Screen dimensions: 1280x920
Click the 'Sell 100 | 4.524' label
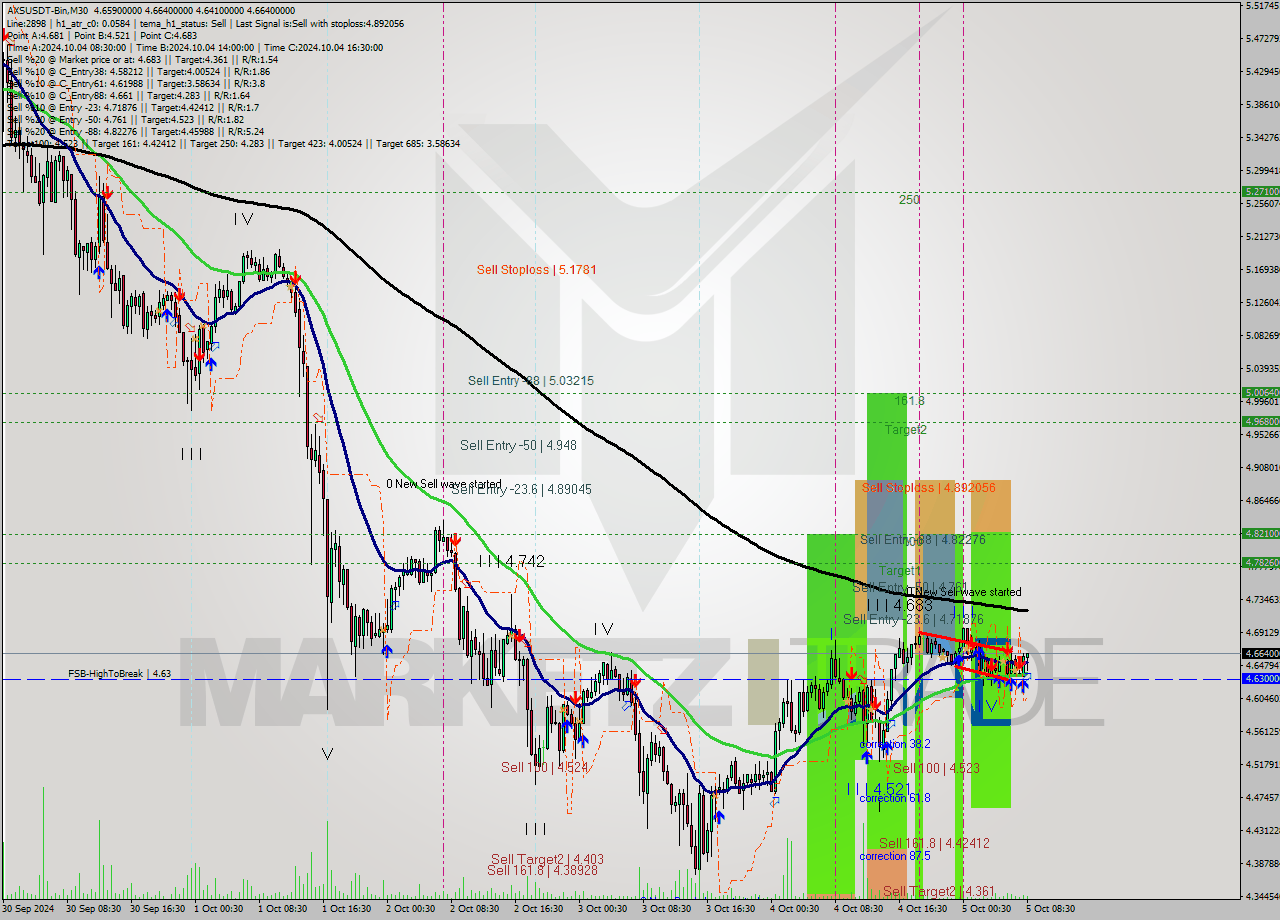point(544,768)
